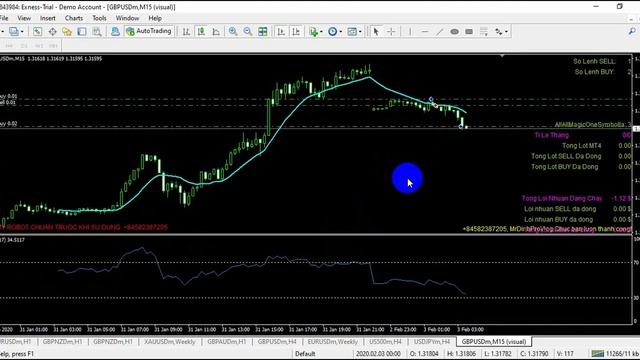Click the 'Ti Le Thang' label
Screen dimensions: 640x360
click(551, 135)
